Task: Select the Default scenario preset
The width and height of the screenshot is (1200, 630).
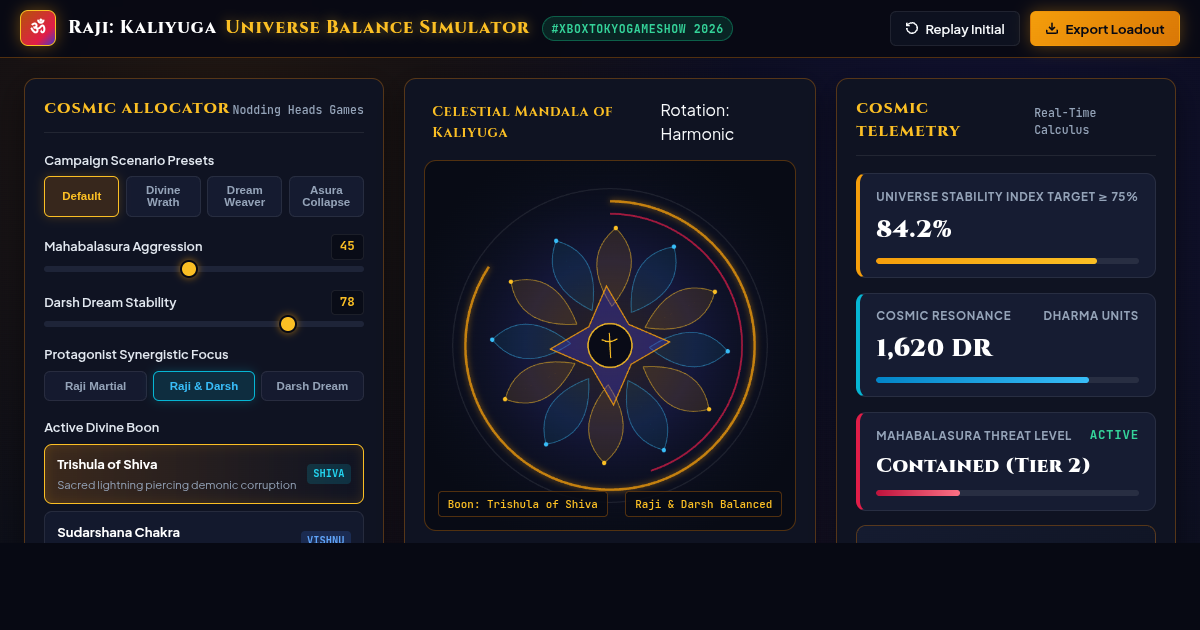Action: [x=82, y=196]
